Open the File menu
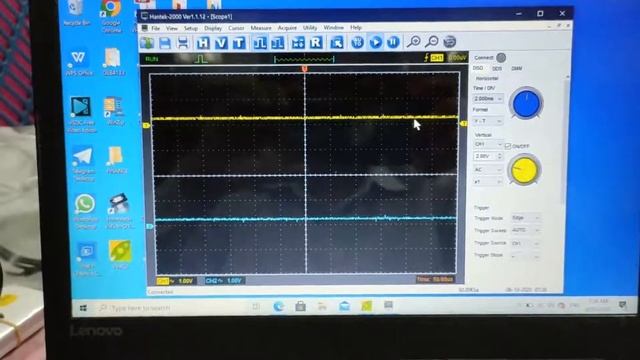 (156, 29)
